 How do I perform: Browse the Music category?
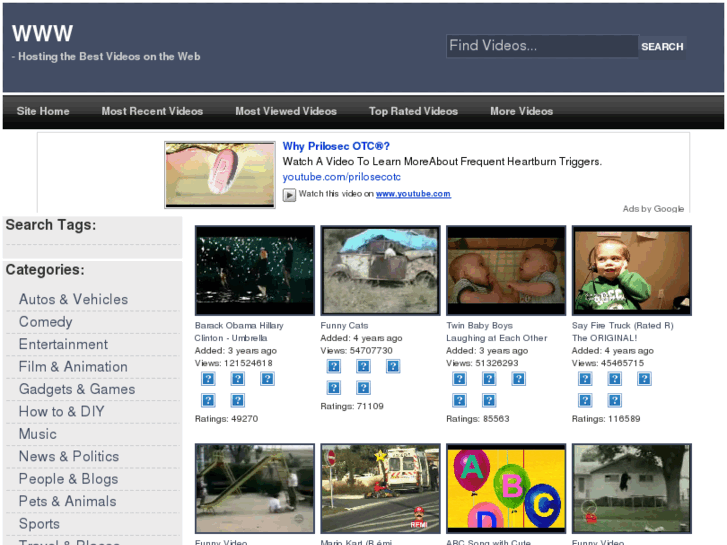click(x=38, y=434)
